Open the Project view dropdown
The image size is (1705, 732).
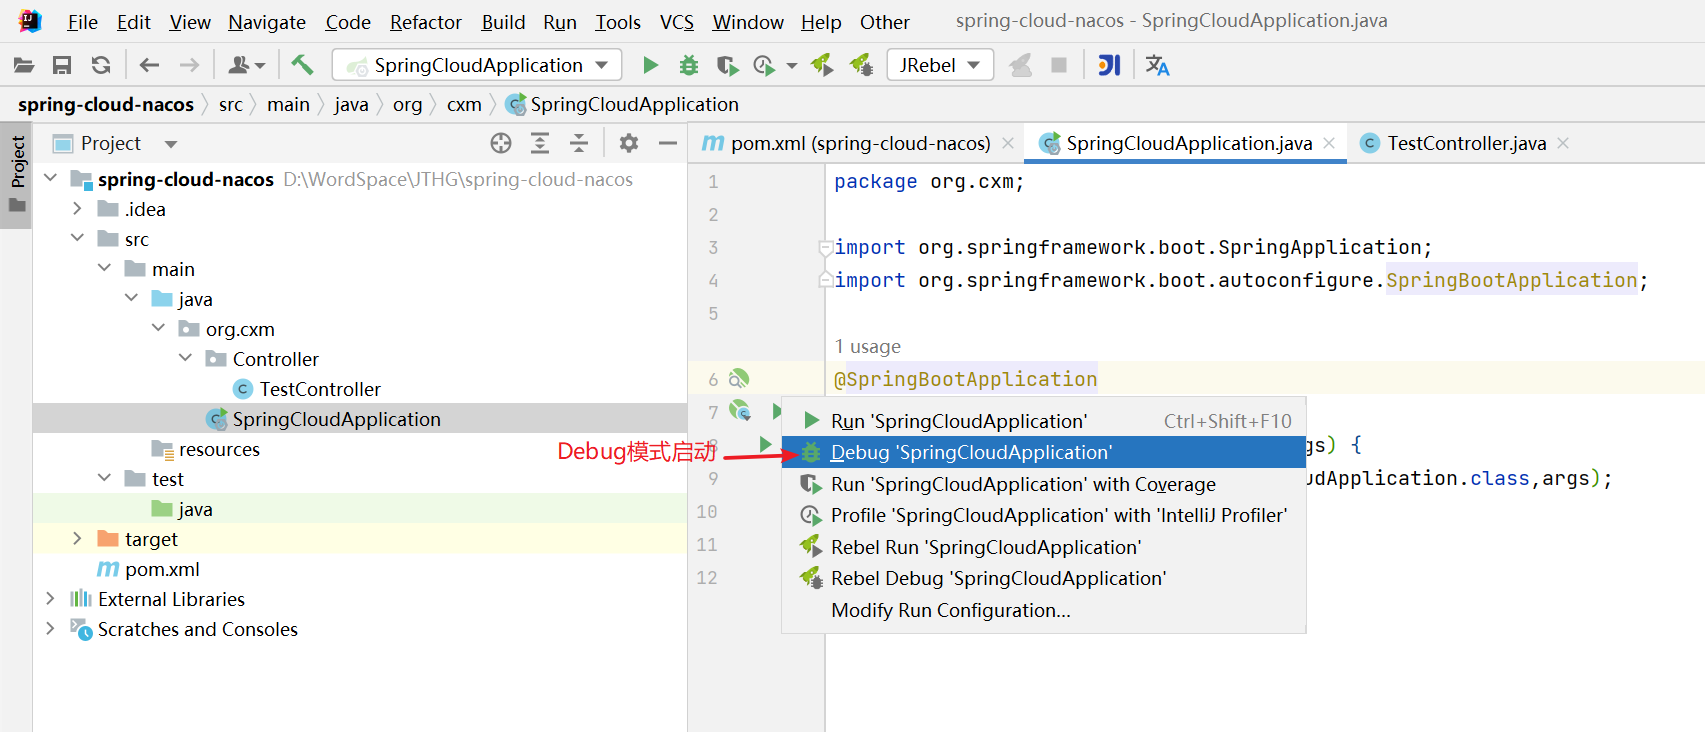pos(171,144)
